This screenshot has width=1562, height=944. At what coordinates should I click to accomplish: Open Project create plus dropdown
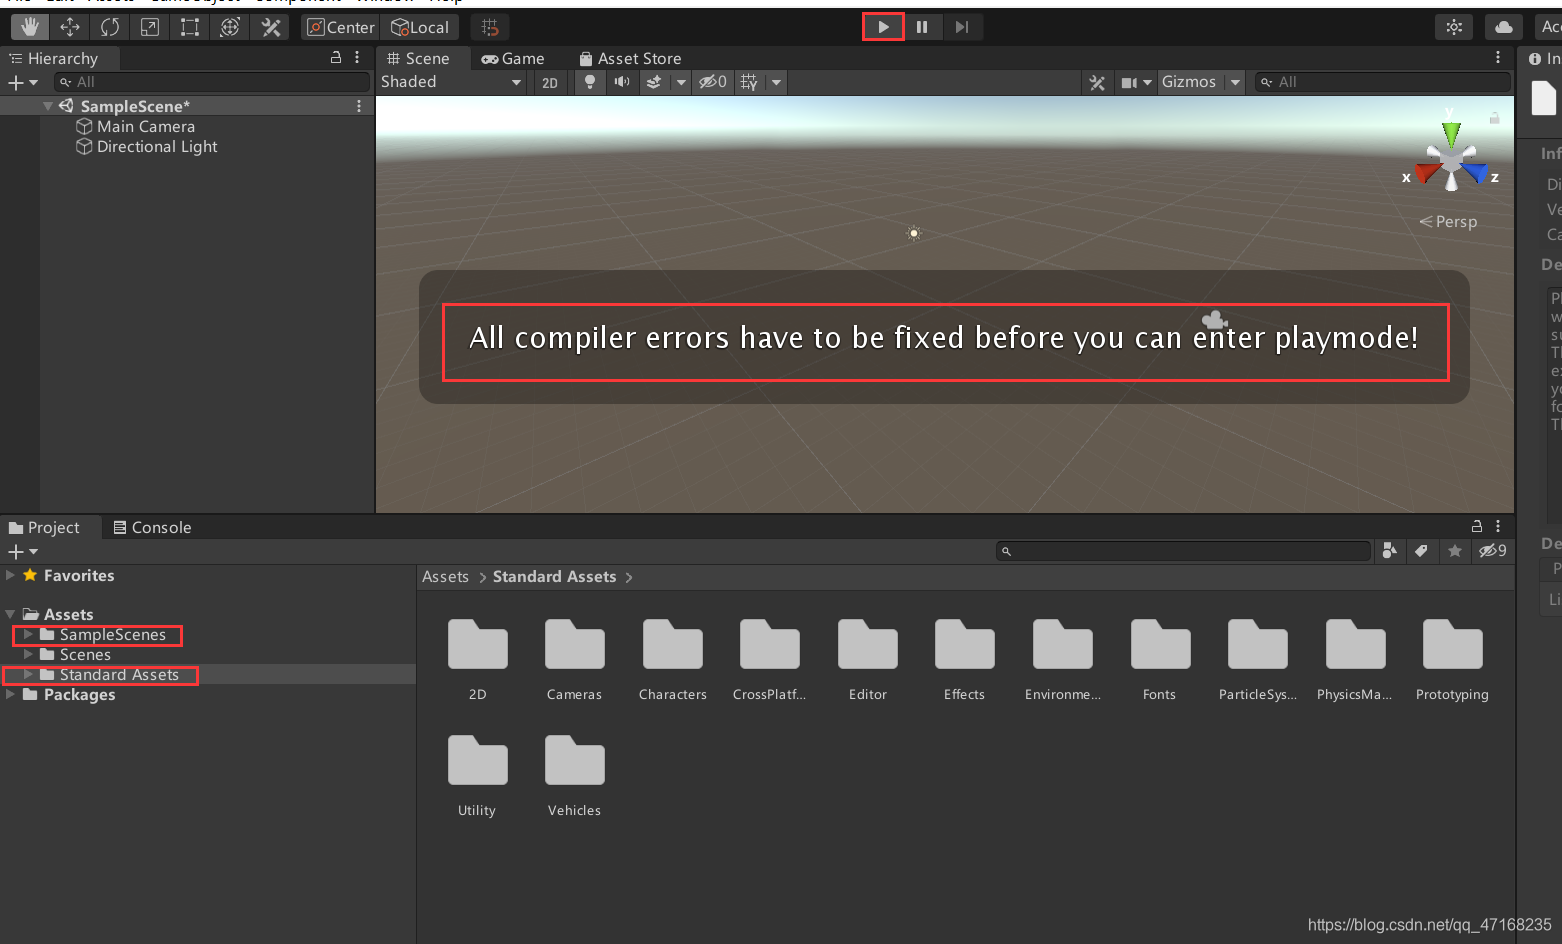pyautogui.click(x=23, y=552)
